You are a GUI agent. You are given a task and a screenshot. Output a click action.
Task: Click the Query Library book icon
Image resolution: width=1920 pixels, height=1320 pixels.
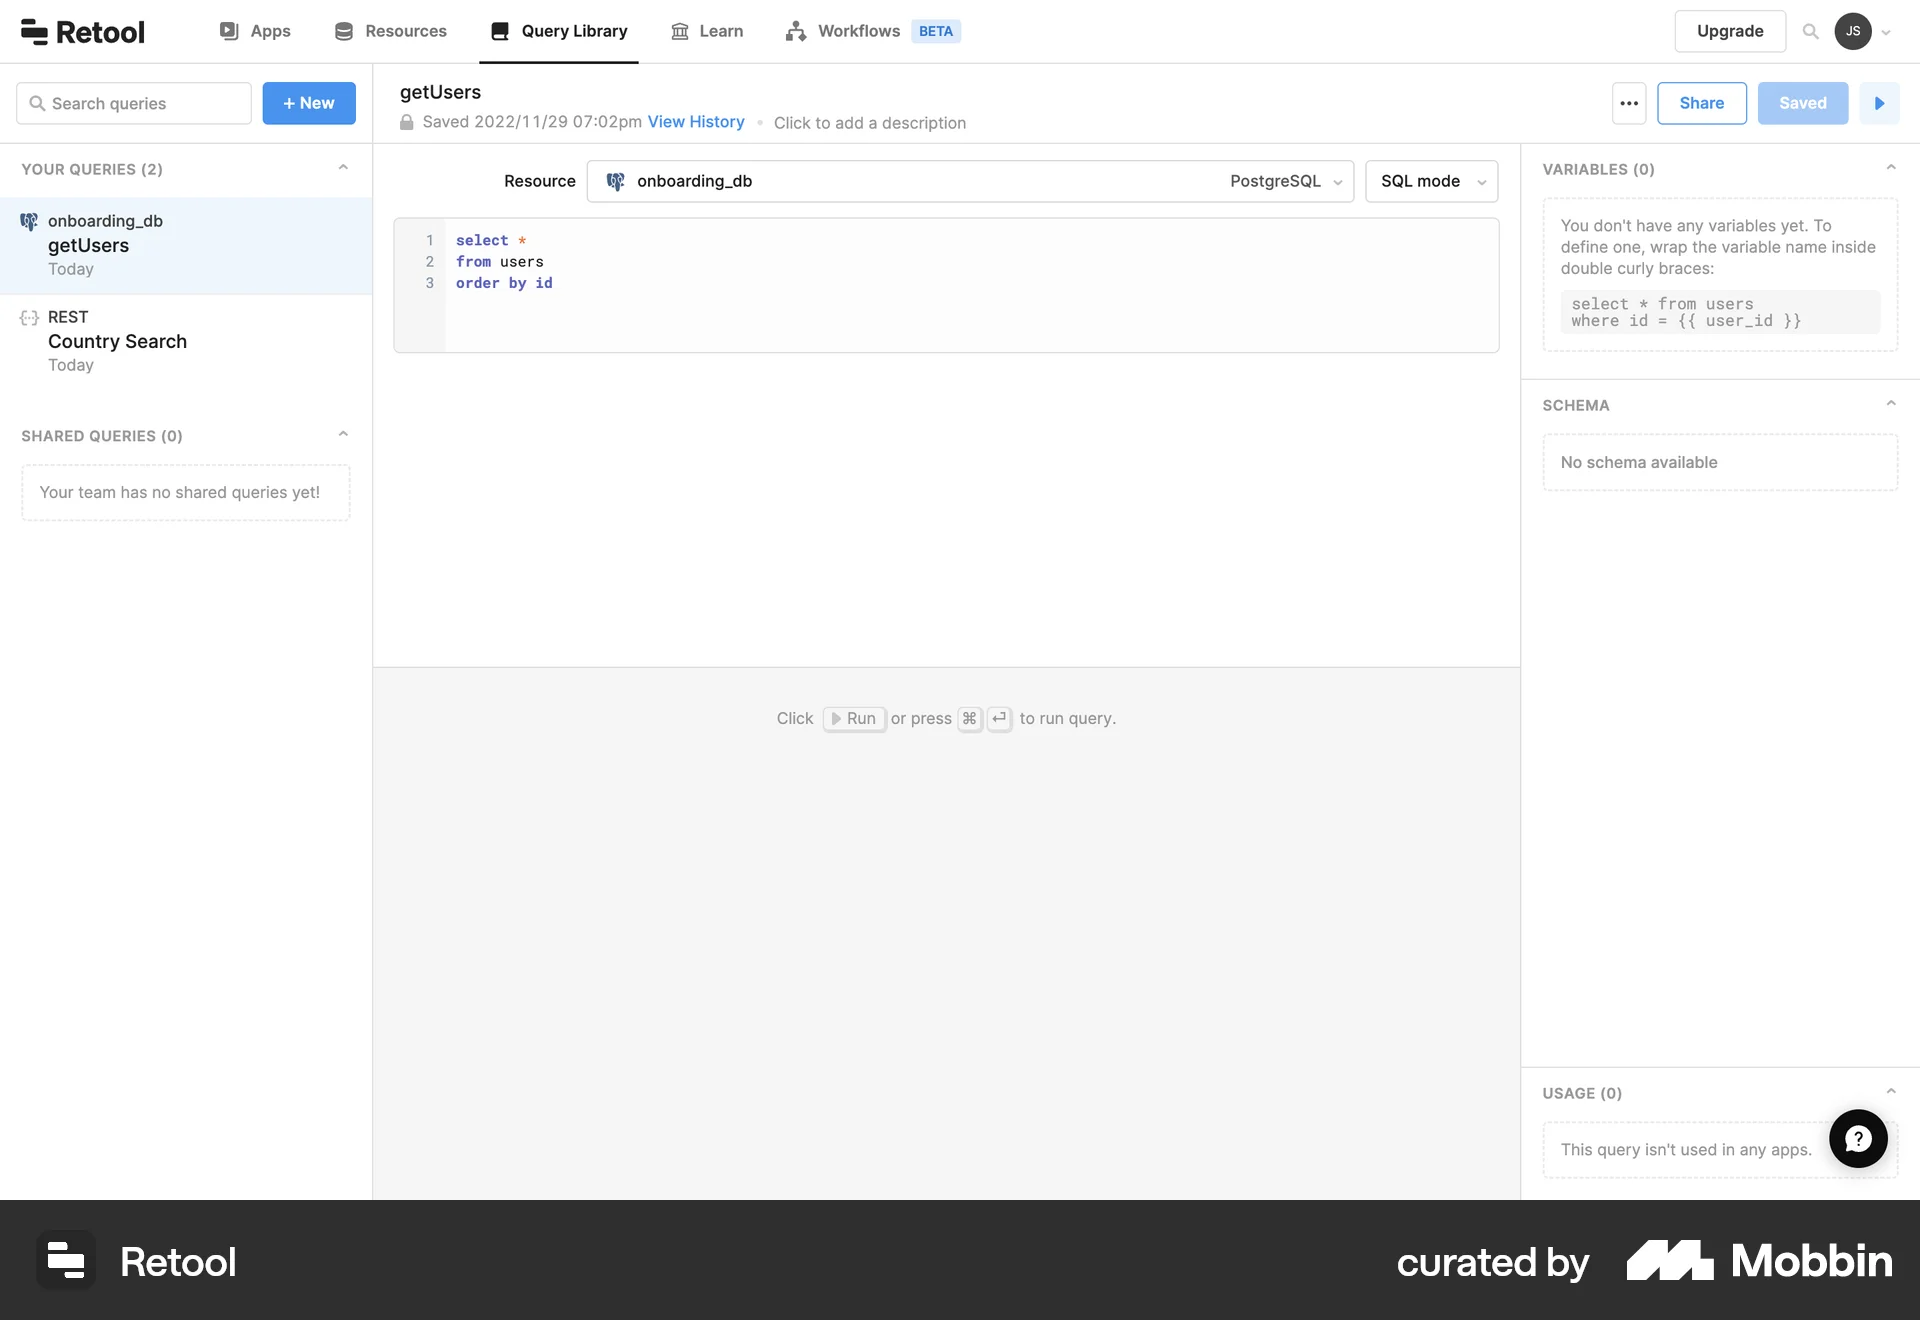pos(500,31)
